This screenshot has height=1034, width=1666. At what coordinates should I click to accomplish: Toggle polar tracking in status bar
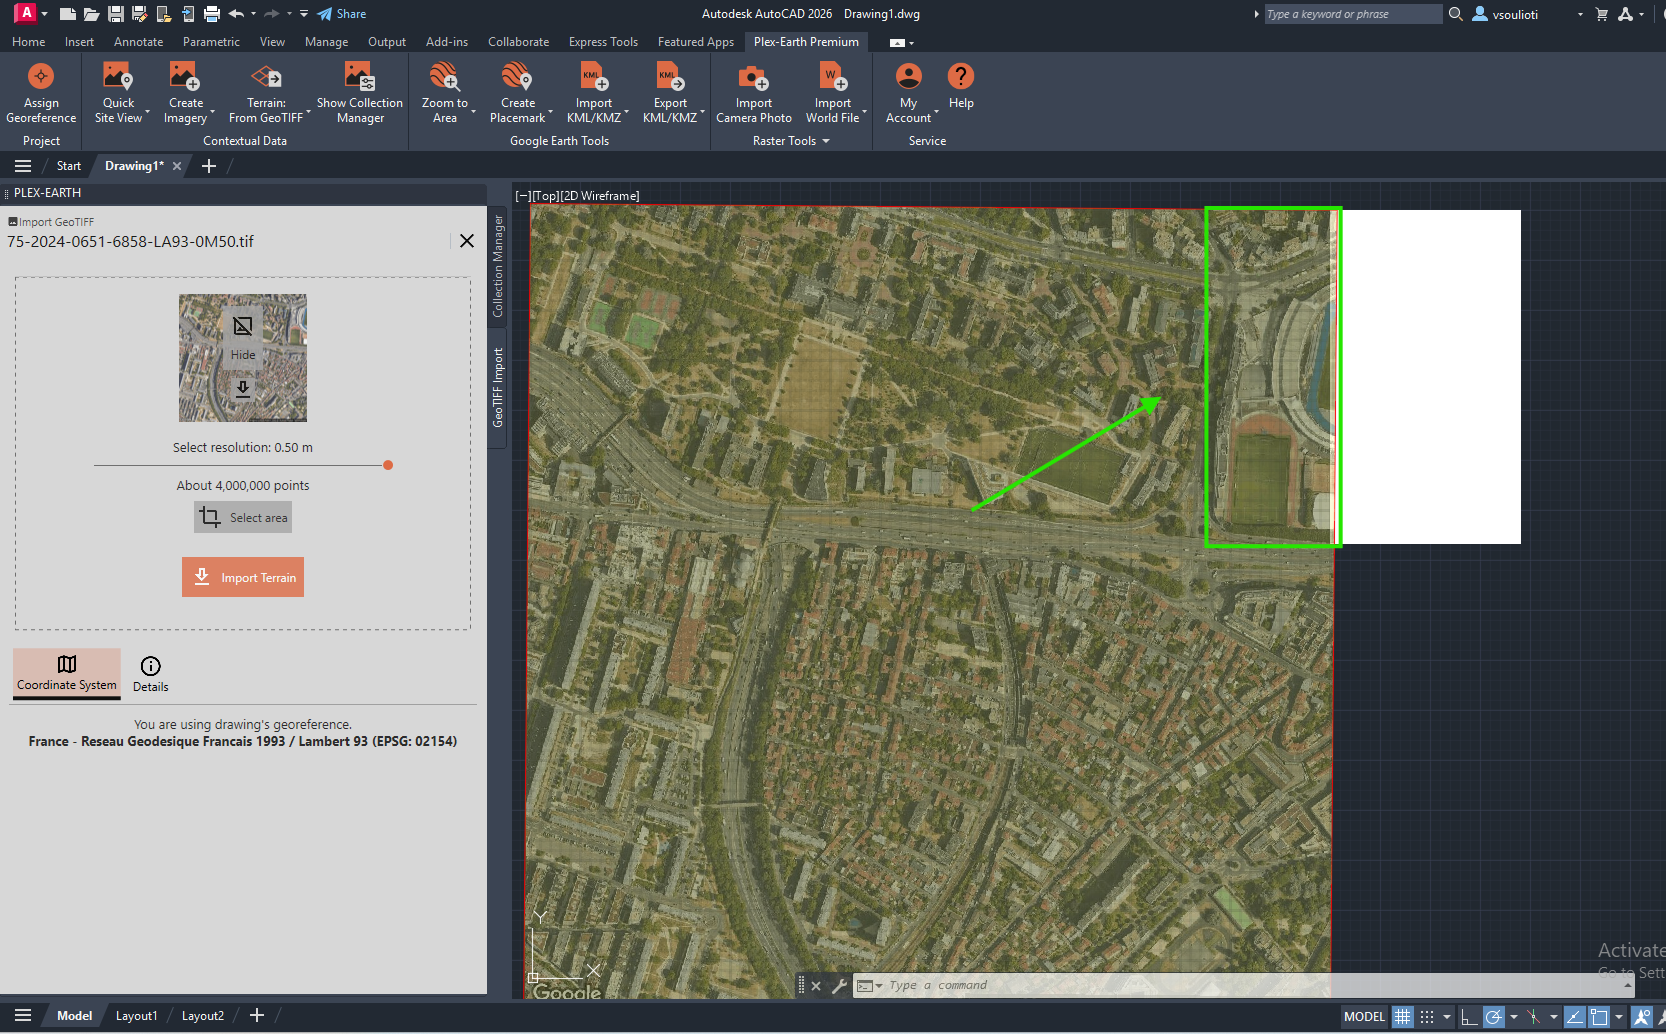click(1494, 1017)
